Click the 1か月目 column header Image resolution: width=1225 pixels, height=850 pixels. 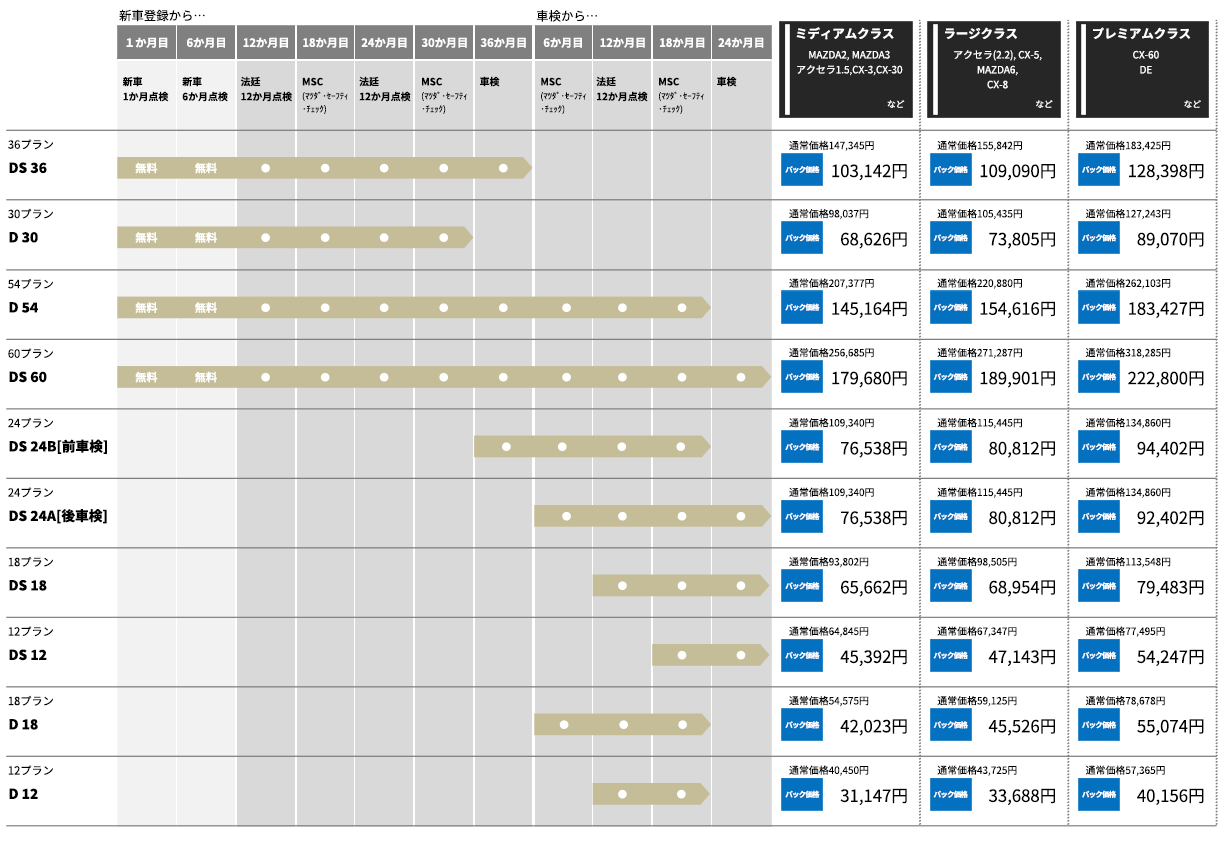[x=147, y=43]
